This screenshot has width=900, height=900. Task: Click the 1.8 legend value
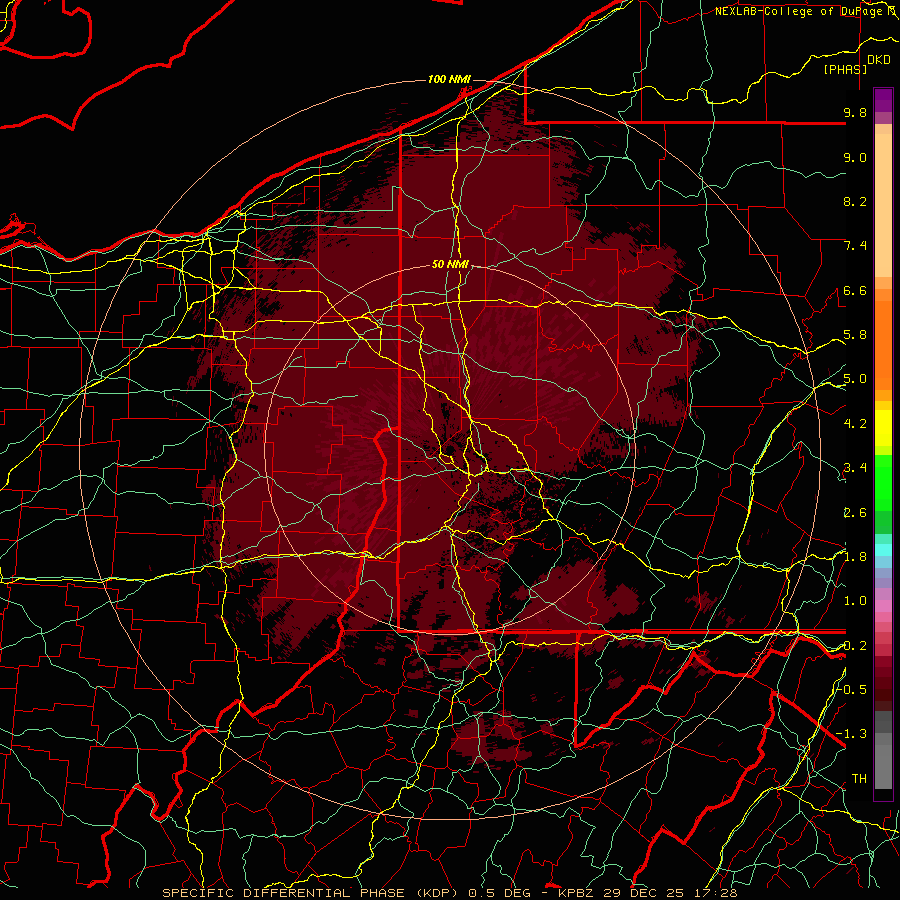coord(855,557)
